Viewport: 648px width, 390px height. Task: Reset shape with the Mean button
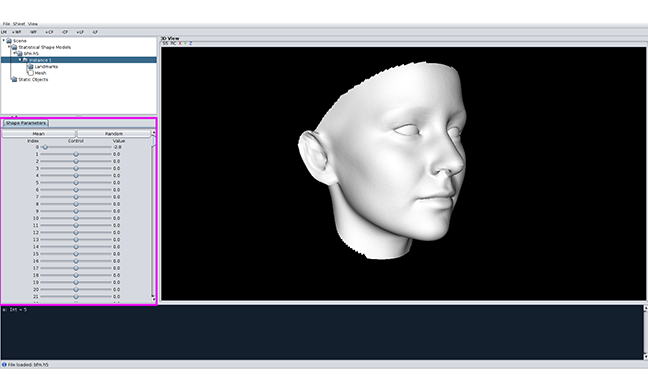(x=39, y=133)
